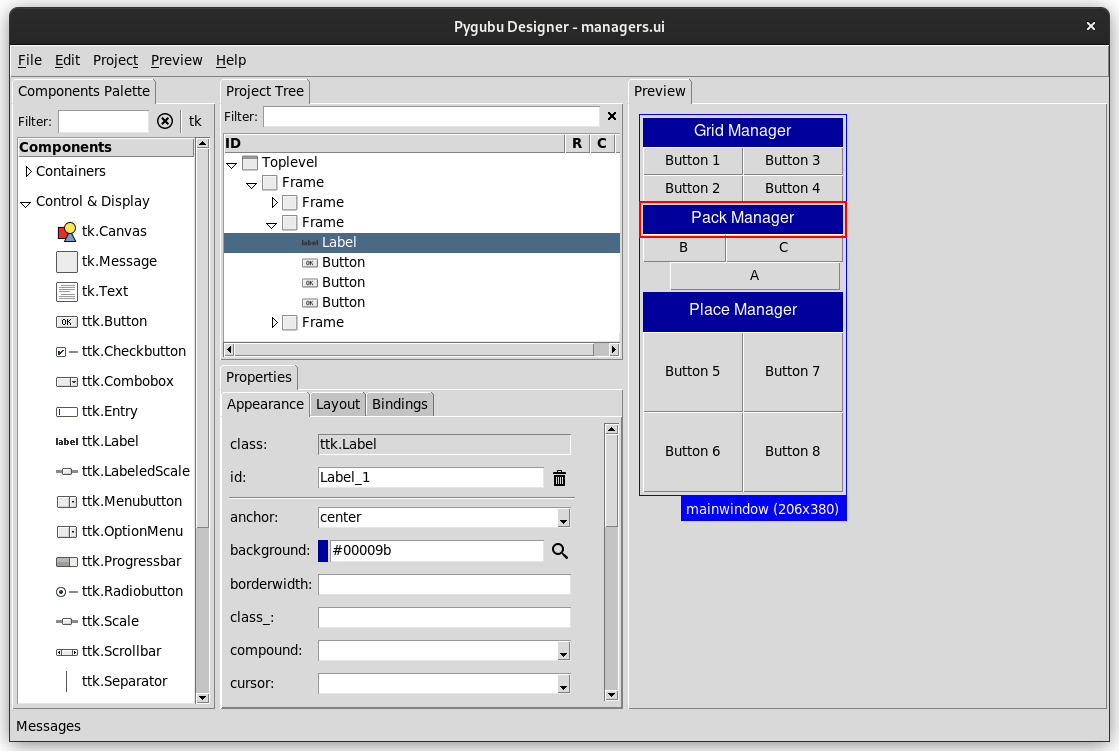Expand the first child Frame node

click(x=274, y=203)
